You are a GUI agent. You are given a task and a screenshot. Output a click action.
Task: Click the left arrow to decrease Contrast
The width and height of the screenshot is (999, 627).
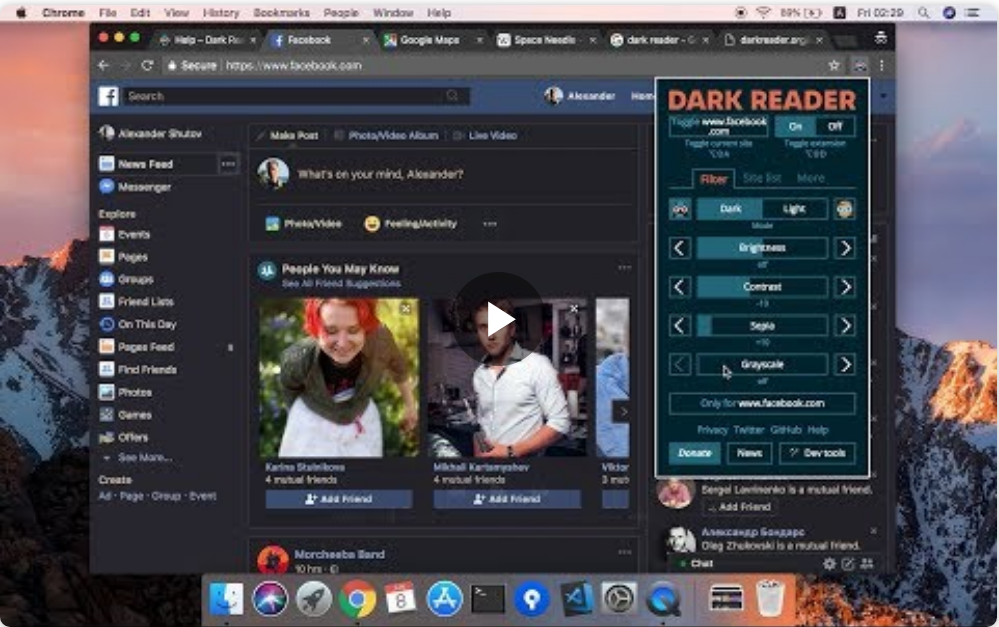pos(679,287)
